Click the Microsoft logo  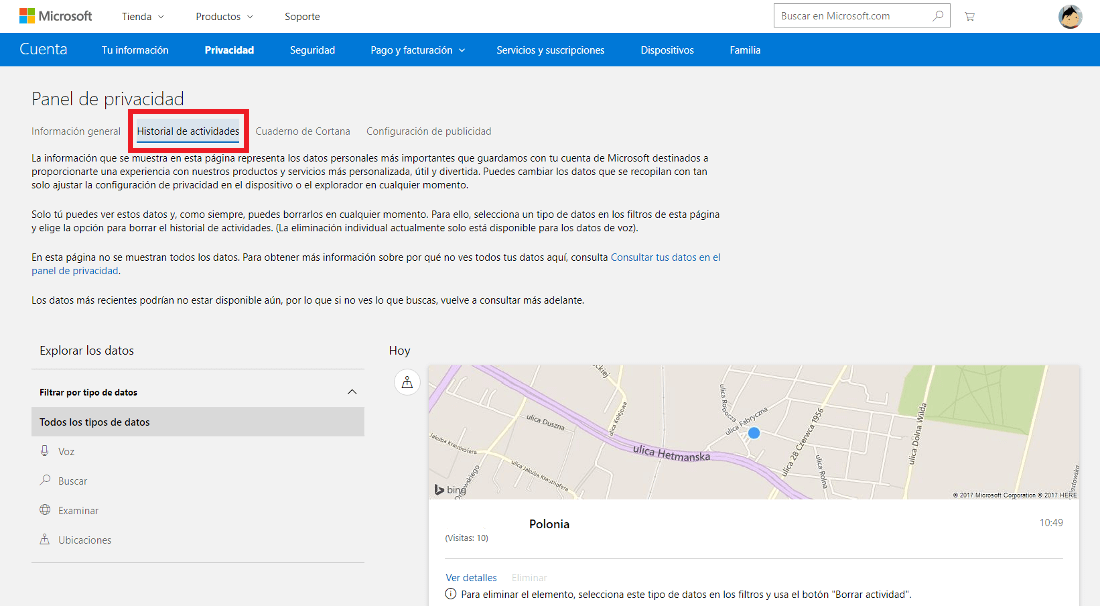point(55,15)
